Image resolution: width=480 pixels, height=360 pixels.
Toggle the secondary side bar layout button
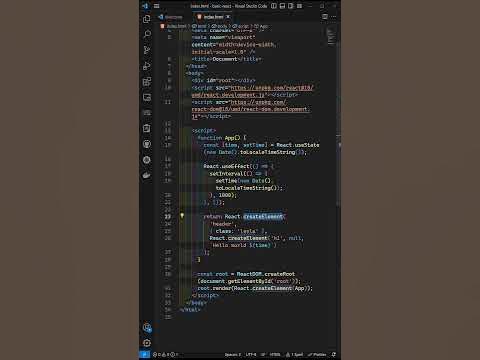point(291,6)
